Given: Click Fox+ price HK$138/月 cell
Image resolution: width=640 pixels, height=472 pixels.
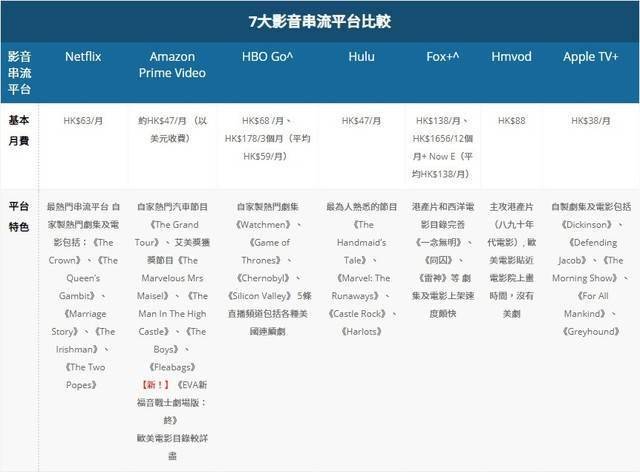Looking at the screenshot, I should [x=442, y=147].
